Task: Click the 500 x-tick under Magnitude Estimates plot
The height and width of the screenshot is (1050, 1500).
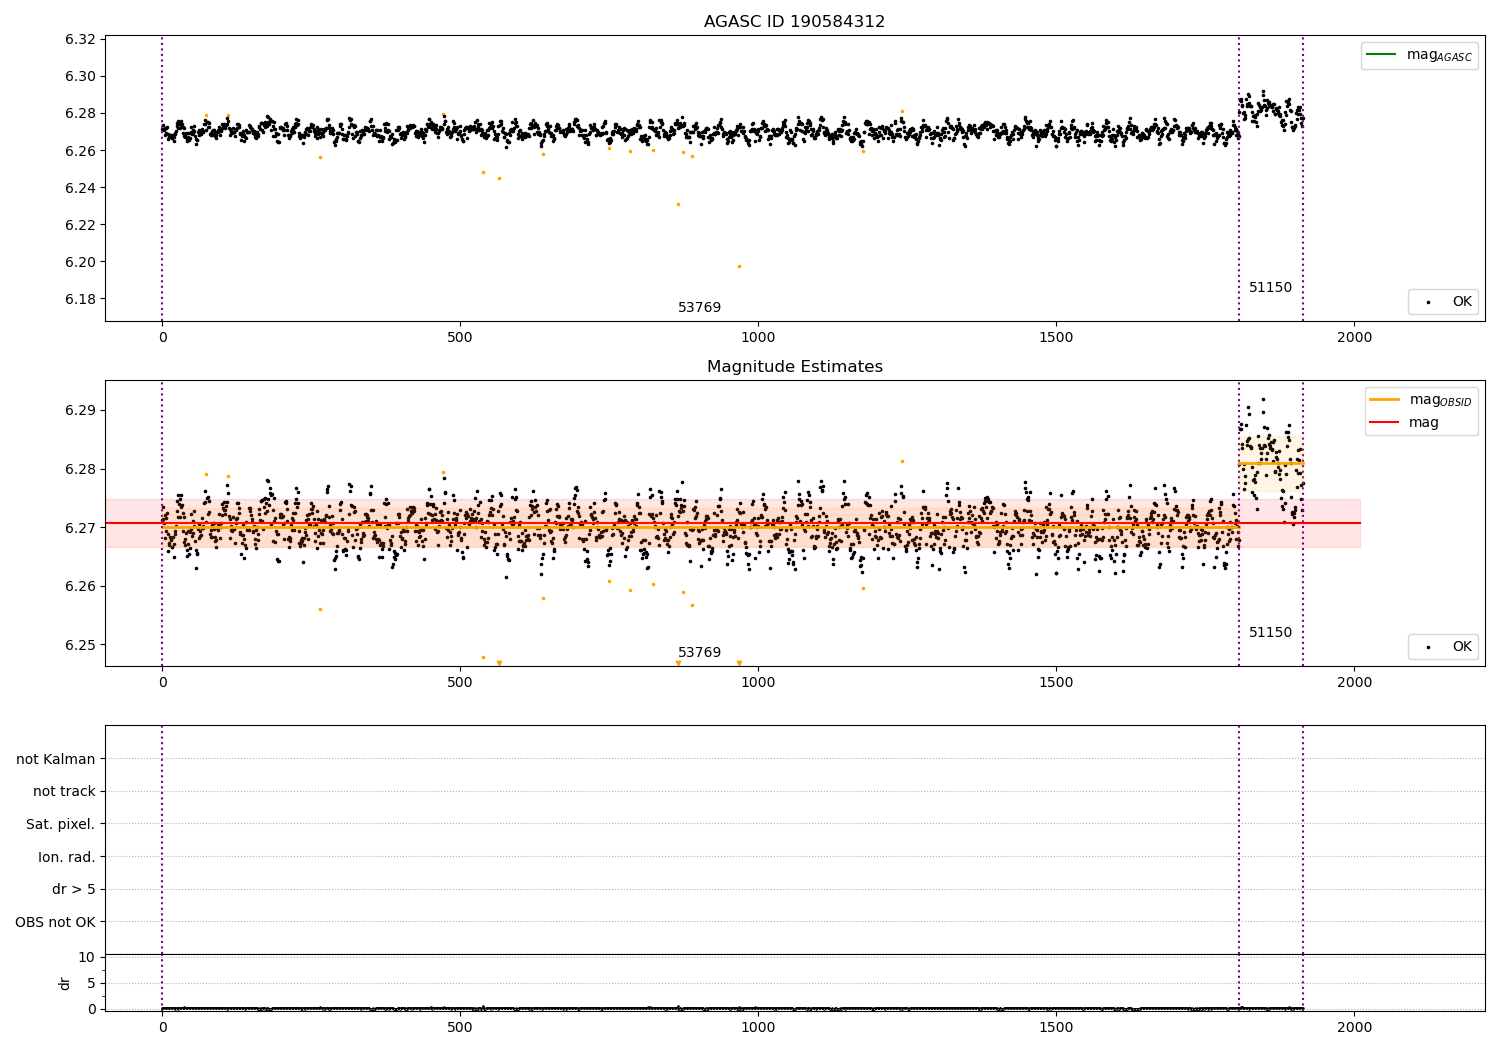Action: pyautogui.click(x=460, y=683)
